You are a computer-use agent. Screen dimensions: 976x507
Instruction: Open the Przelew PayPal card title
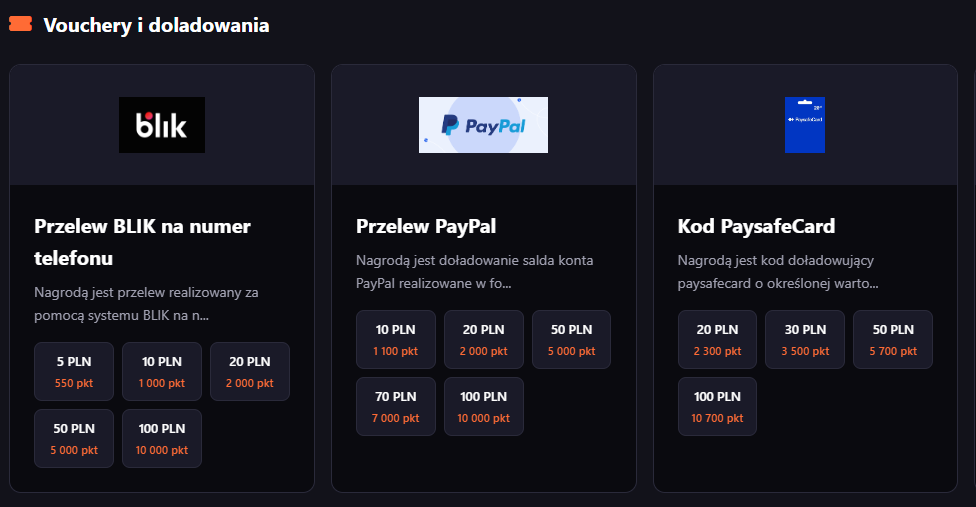426,226
